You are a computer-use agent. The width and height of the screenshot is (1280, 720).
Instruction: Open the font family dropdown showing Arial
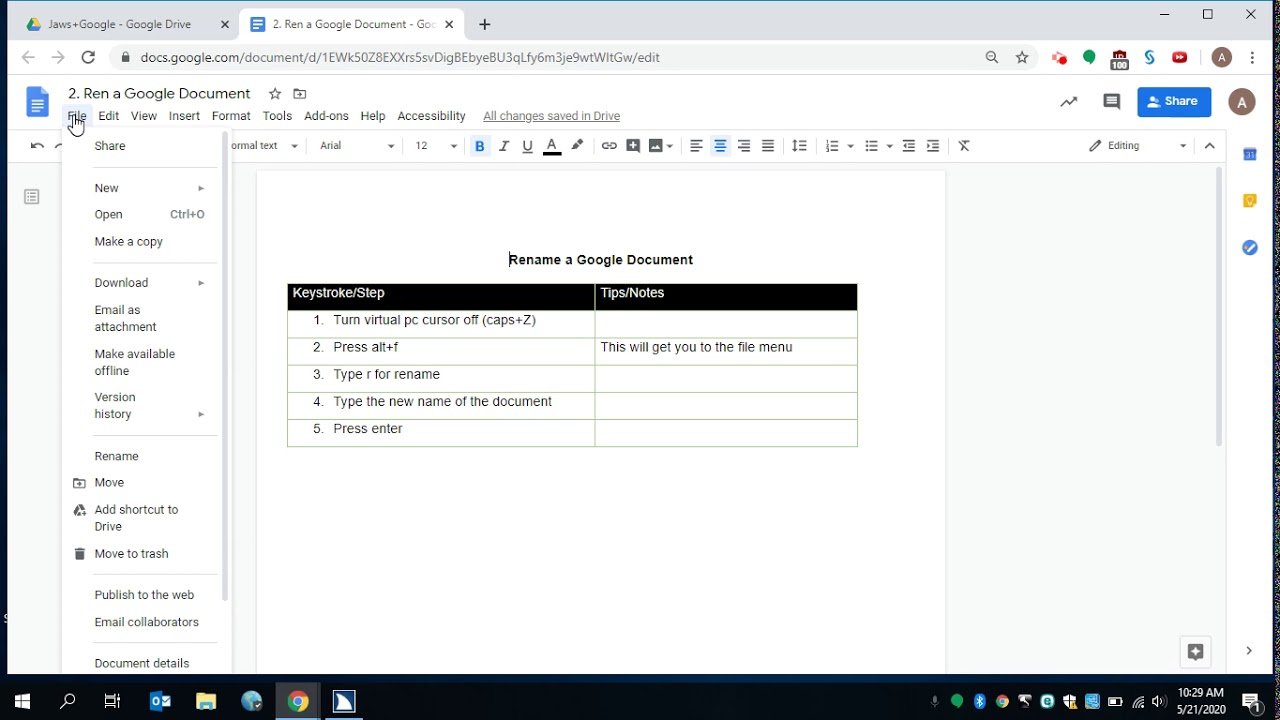tap(357, 146)
